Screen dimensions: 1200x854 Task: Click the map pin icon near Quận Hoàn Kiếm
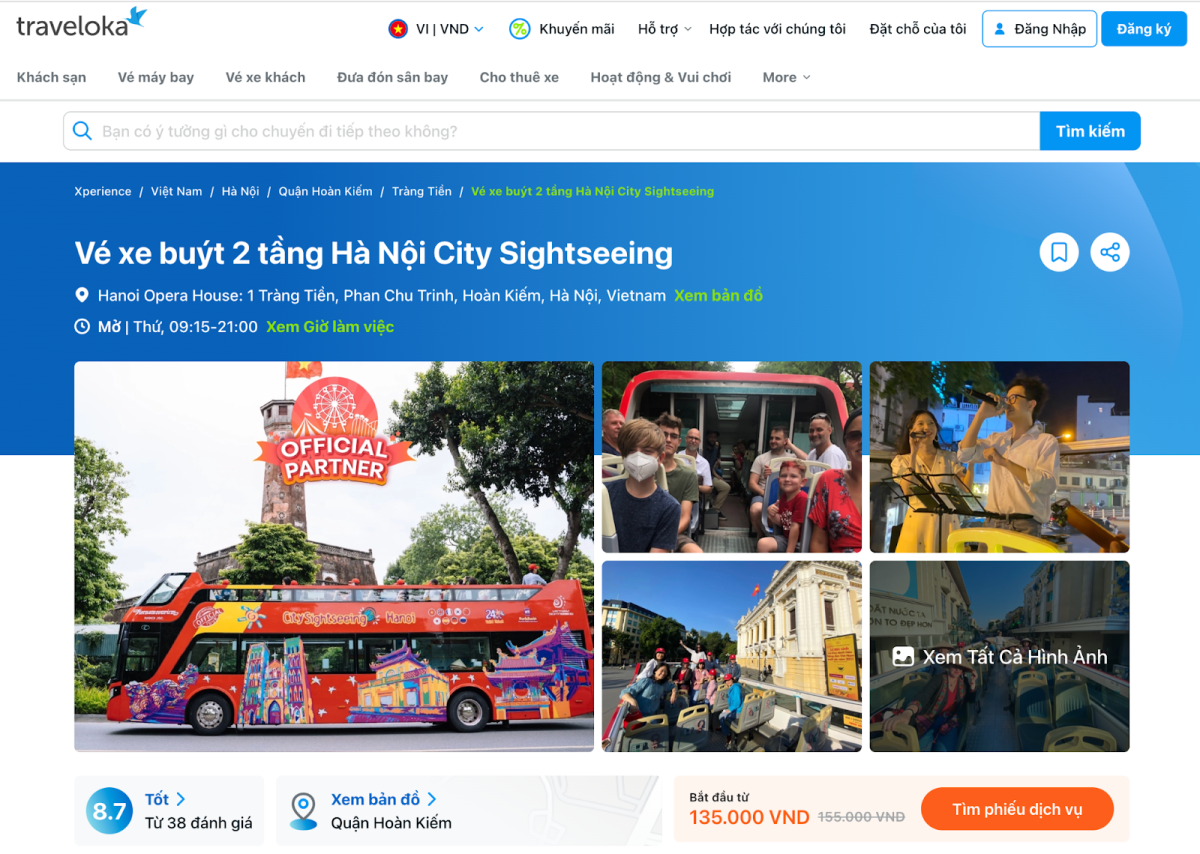(x=303, y=811)
